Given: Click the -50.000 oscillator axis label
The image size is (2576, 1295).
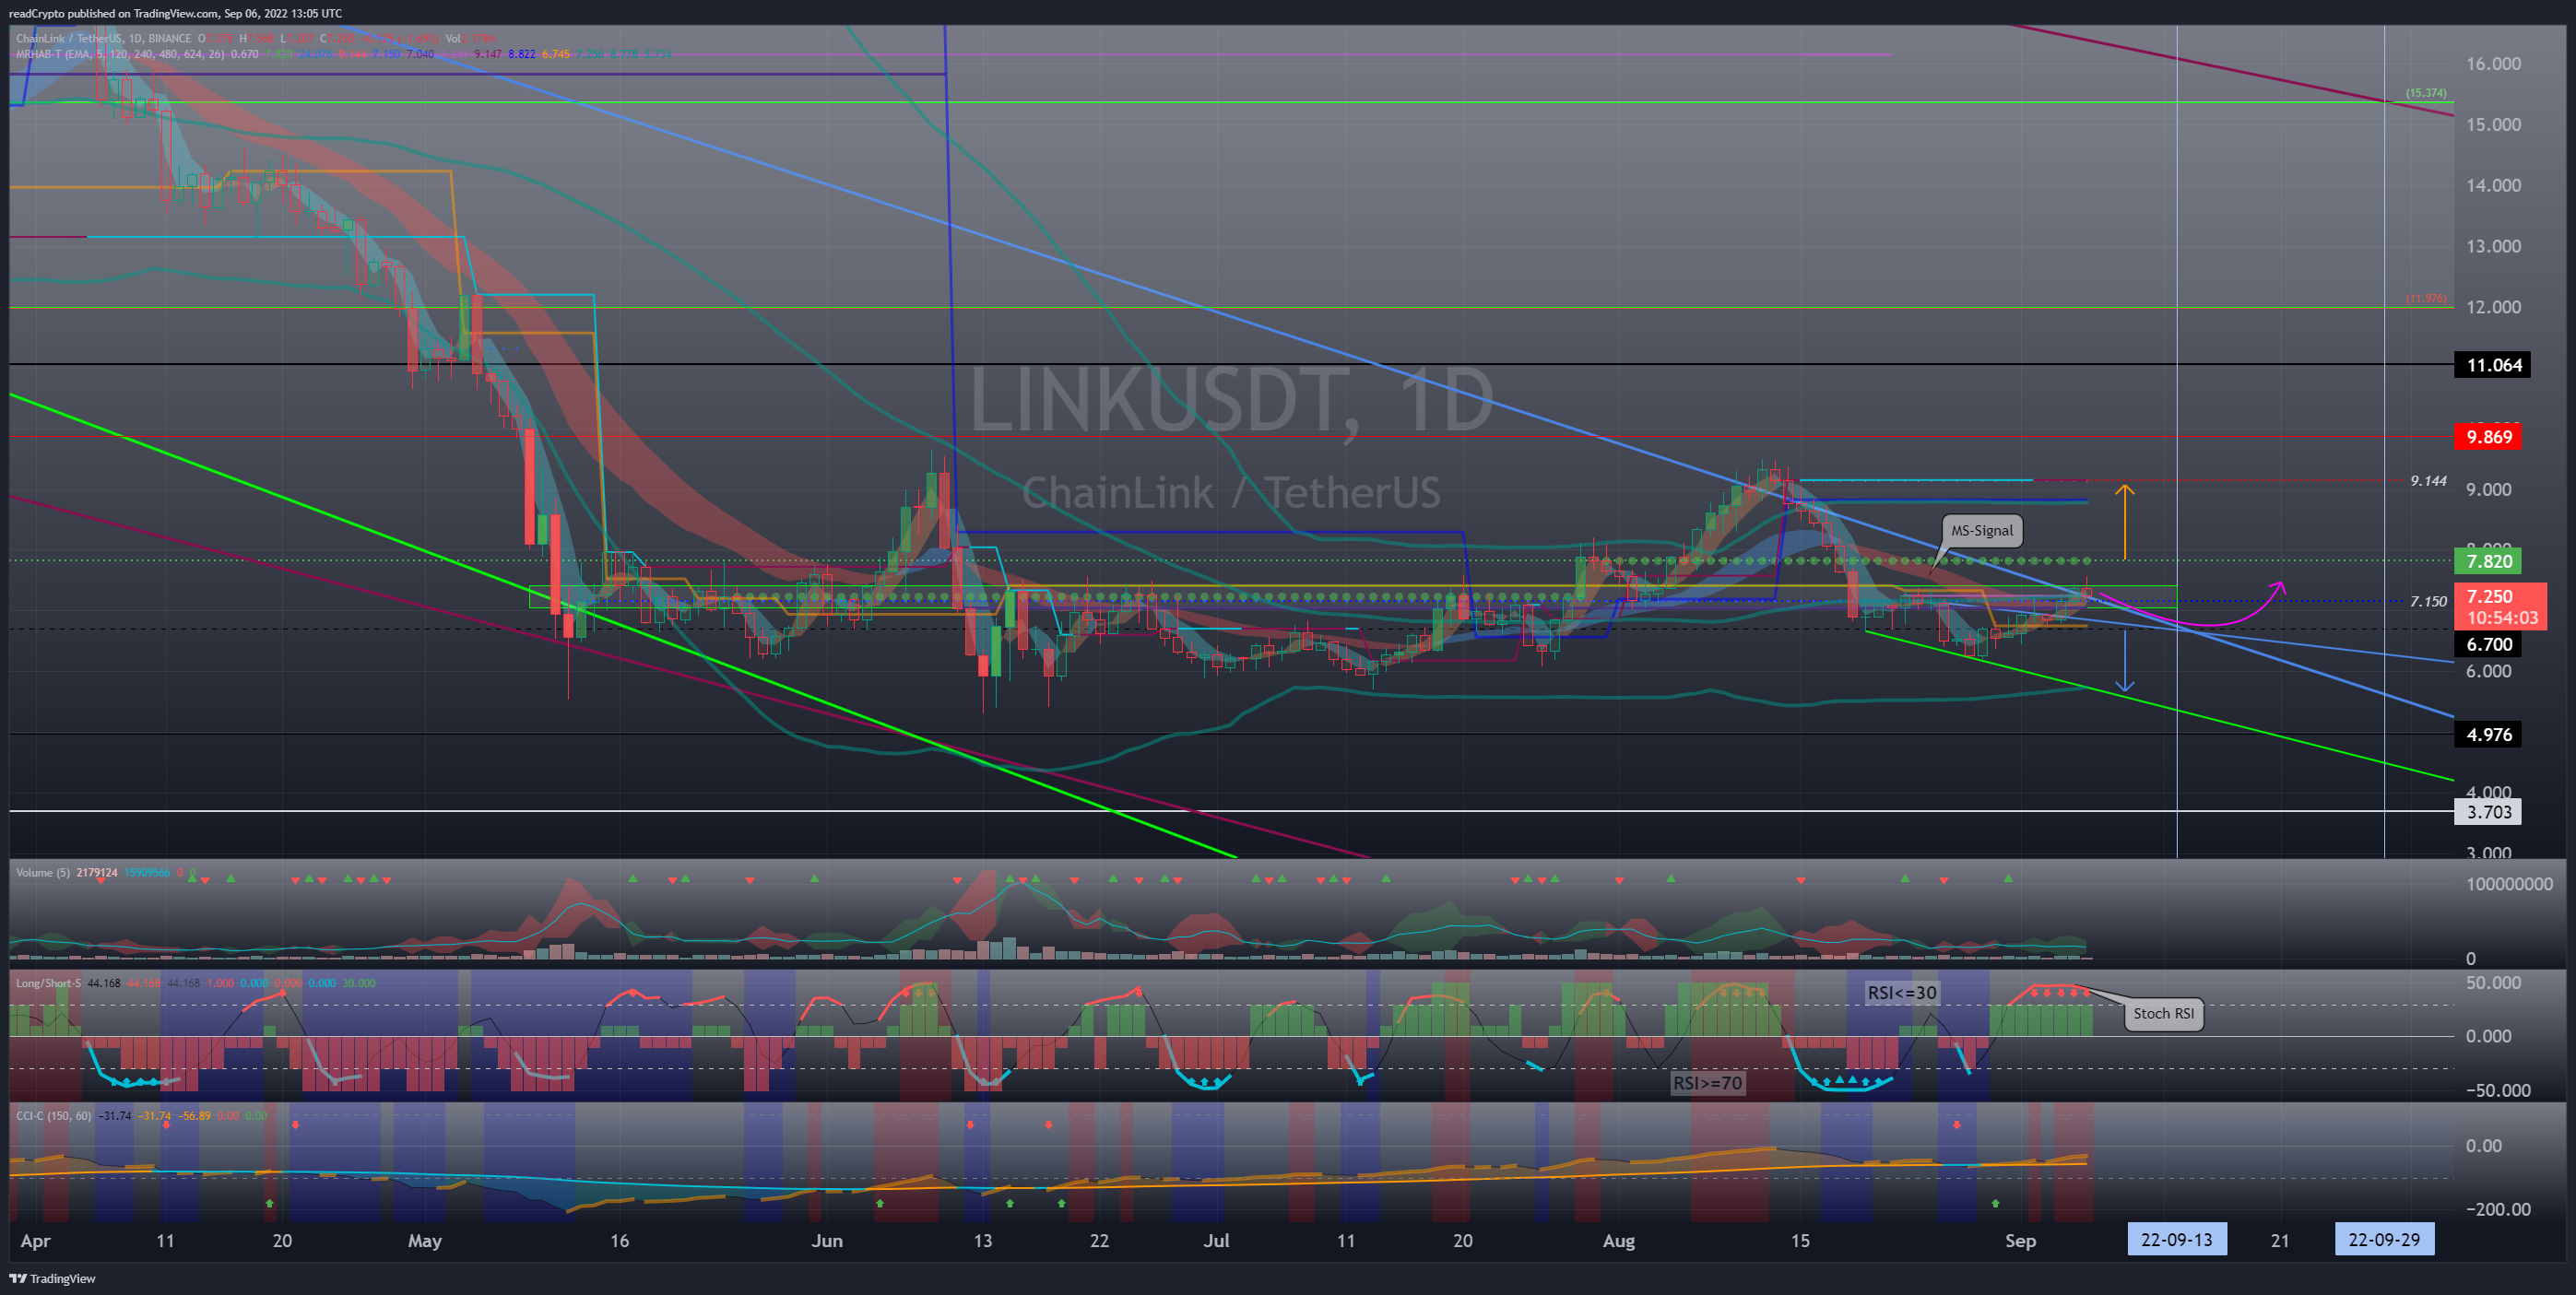Looking at the screenshot, I should pos(2498,1090).
